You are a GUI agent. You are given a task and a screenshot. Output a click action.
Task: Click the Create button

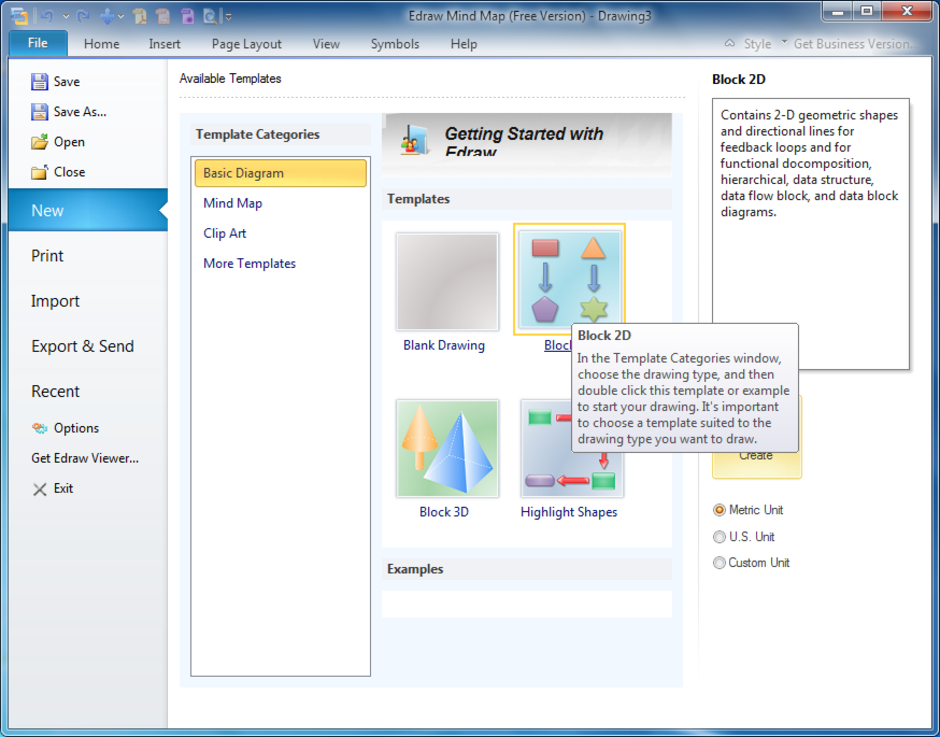pos(757,465)
